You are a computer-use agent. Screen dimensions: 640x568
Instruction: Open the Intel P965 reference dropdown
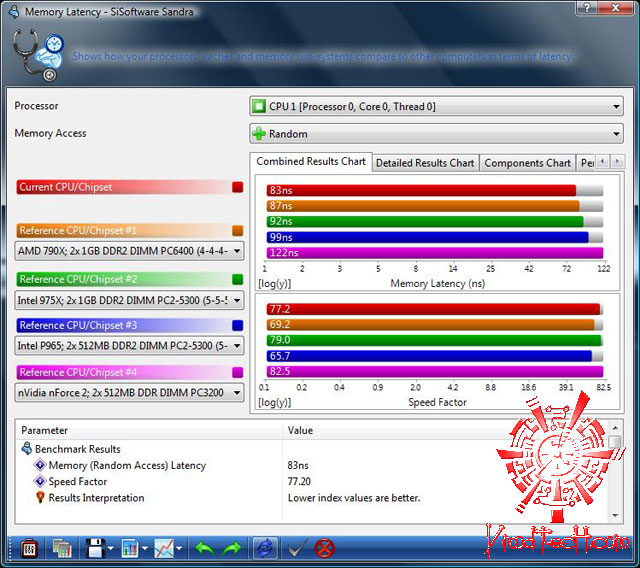129,346
